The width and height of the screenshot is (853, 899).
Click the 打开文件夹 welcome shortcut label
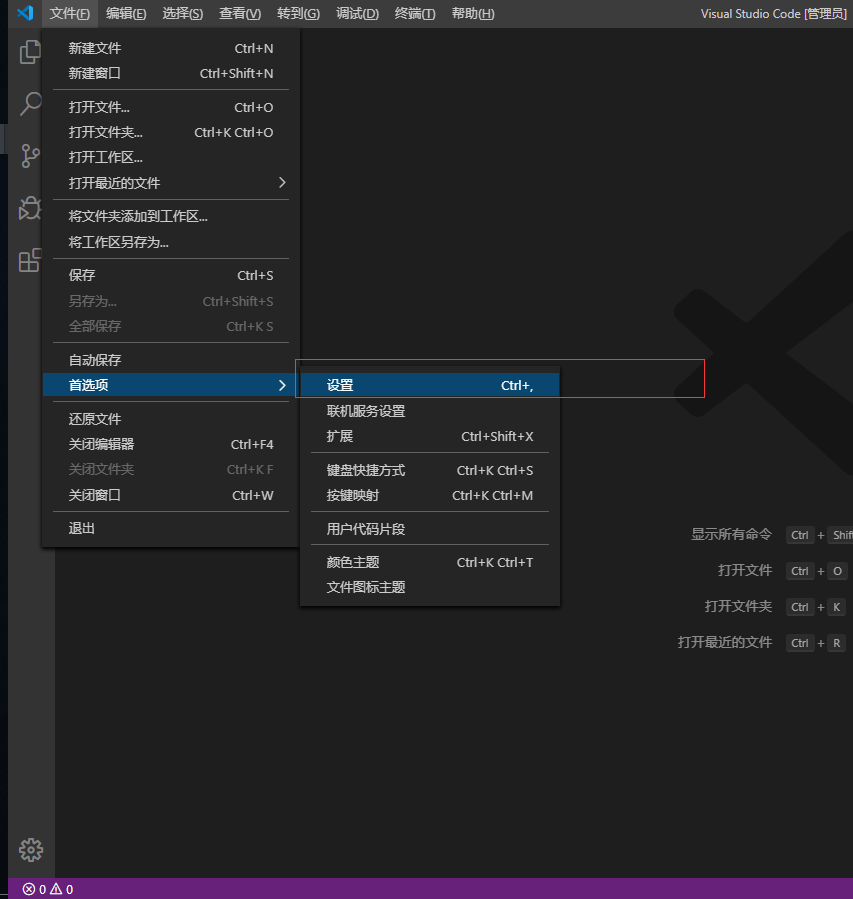click(x=738, y=607)
